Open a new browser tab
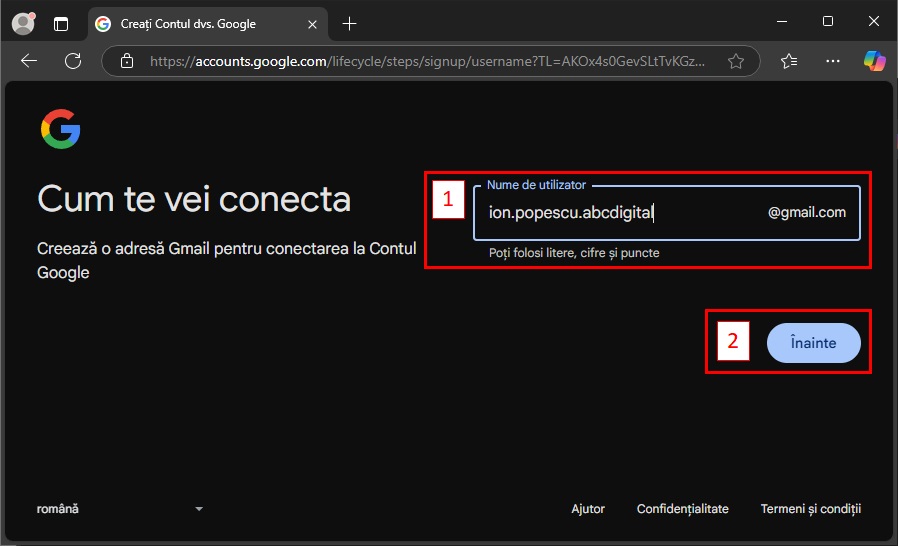898x546 pixels. [x=349, y=23]
